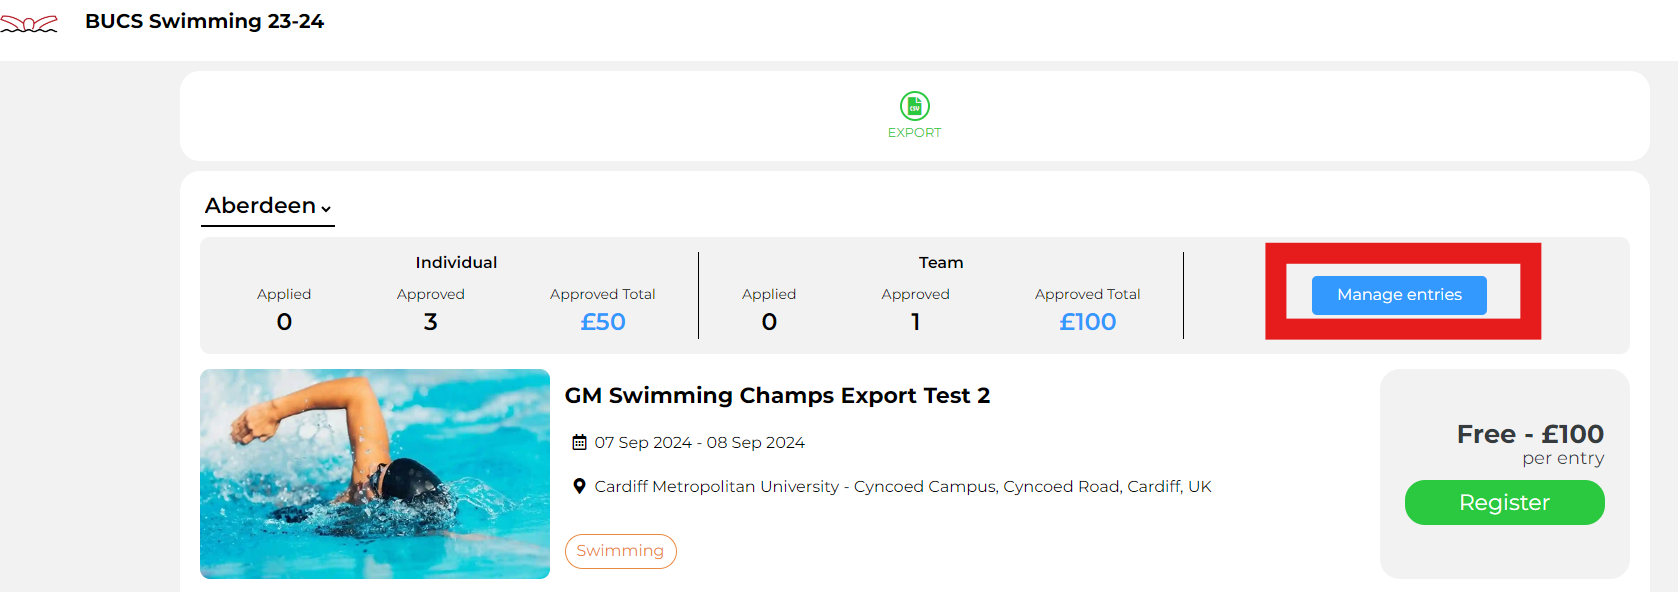
Task: Click the Free - £100 price text
Action: tap(1530, 434)
